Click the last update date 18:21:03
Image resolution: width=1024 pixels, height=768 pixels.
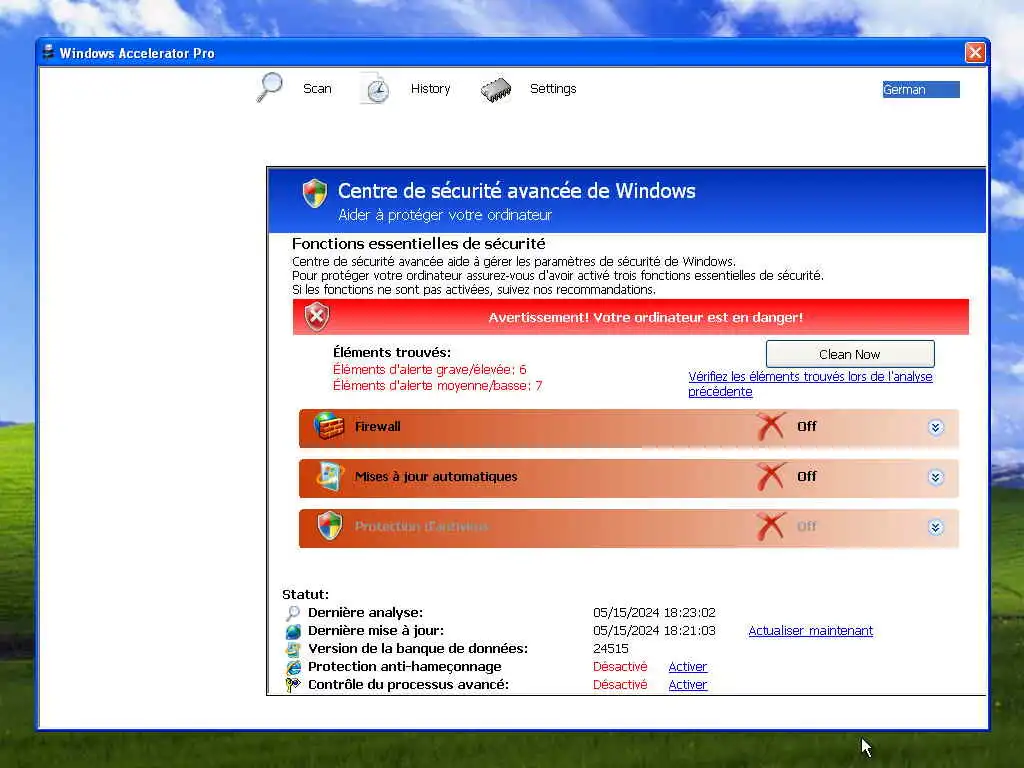(654, 631)
